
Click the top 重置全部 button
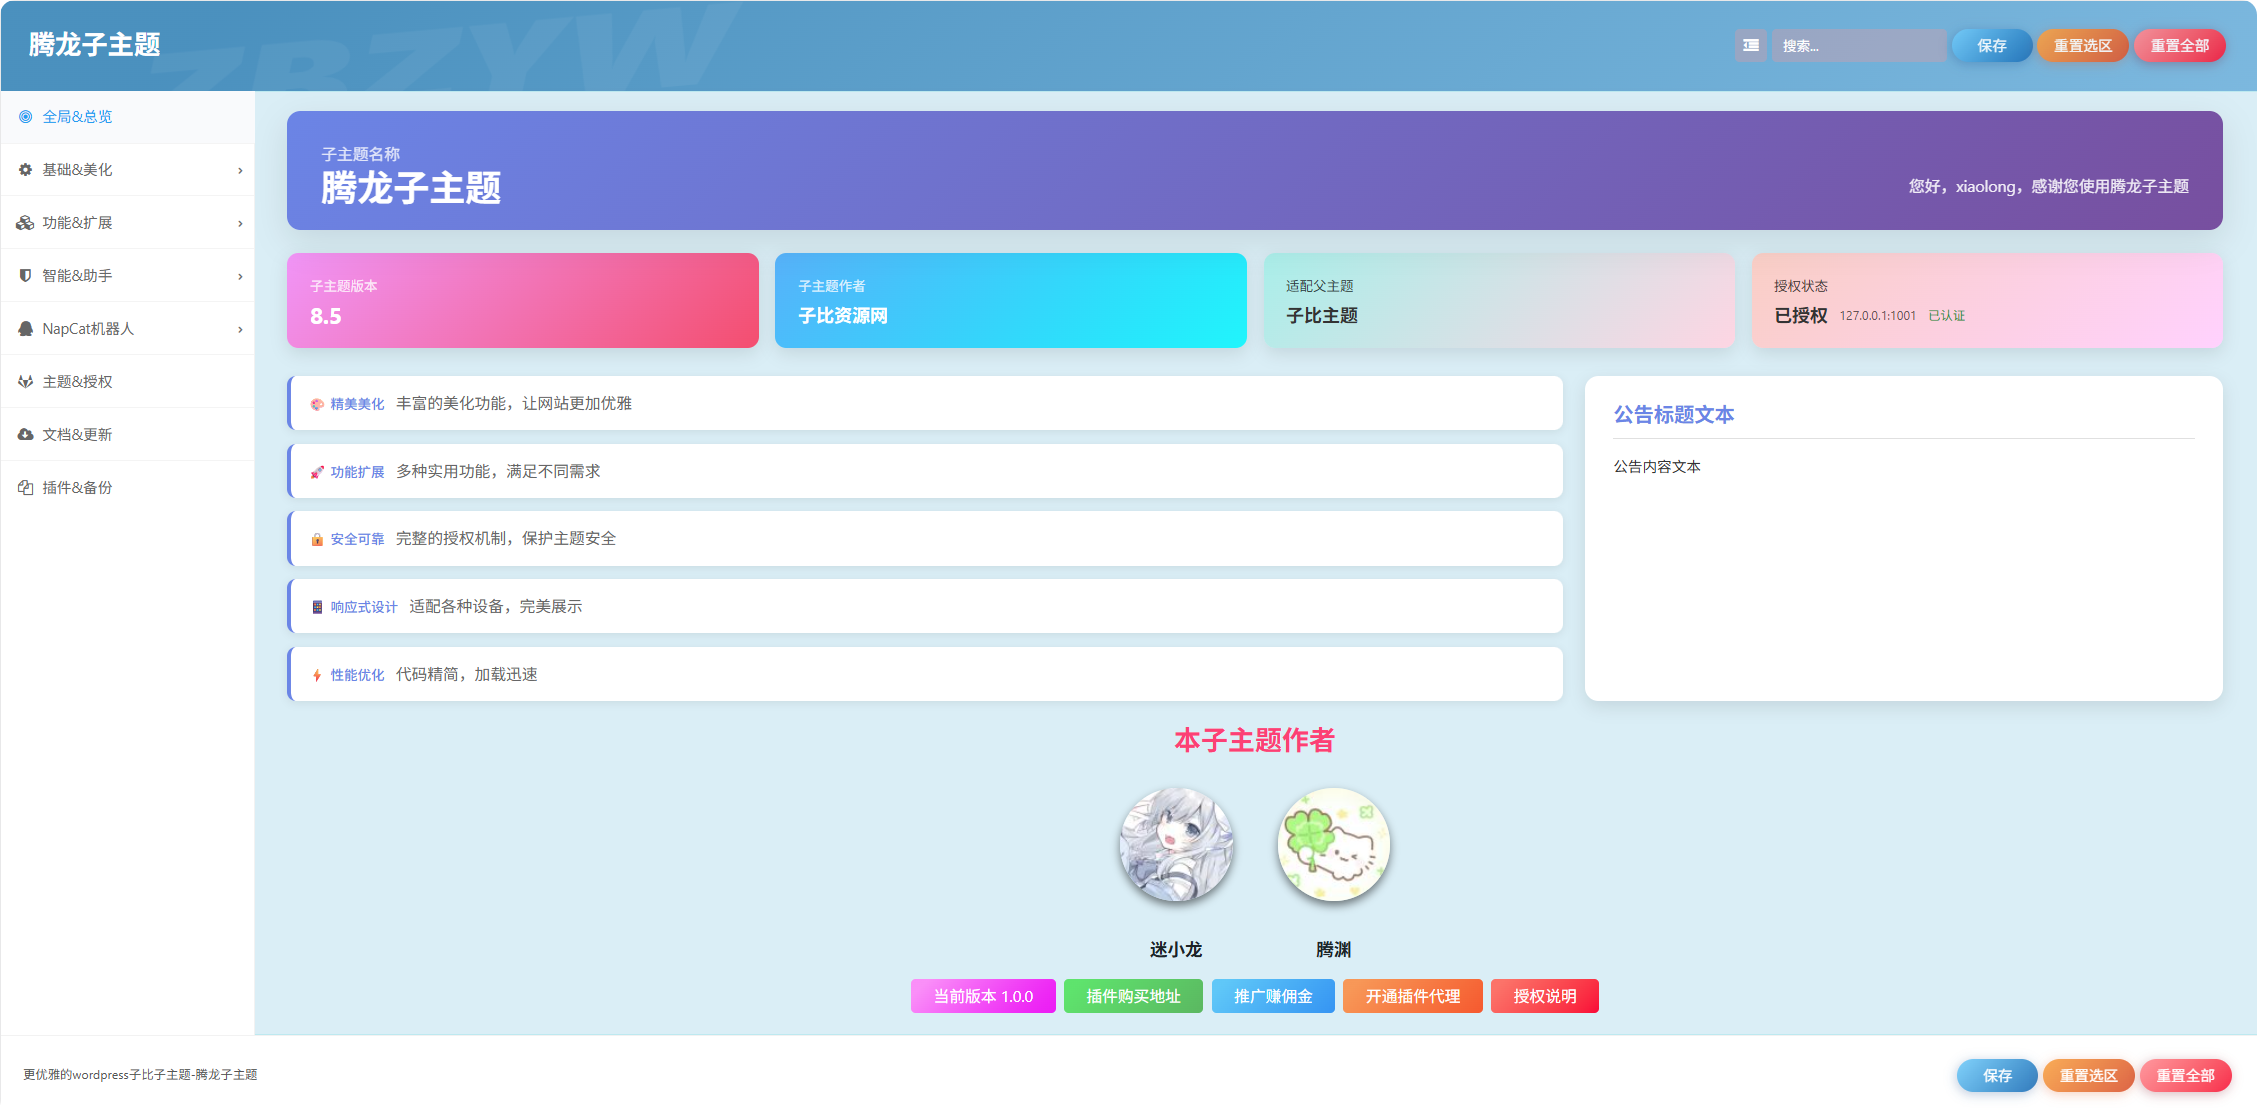pyautogui.click(x=2180, y=46)
